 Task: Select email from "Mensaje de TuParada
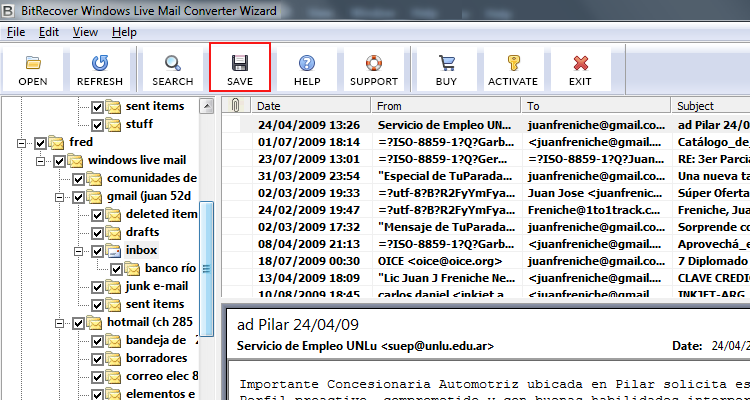click(x=485, y=227)
